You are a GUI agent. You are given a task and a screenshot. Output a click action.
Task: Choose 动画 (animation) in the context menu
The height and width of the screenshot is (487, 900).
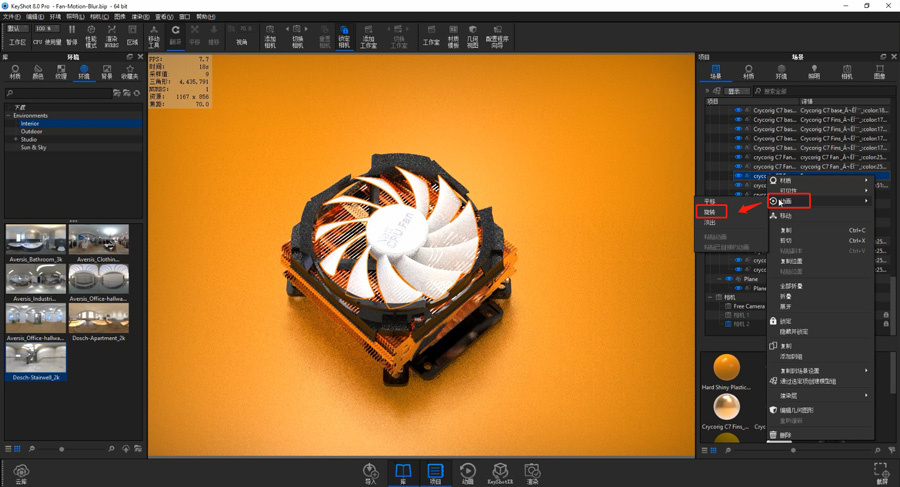820,201
